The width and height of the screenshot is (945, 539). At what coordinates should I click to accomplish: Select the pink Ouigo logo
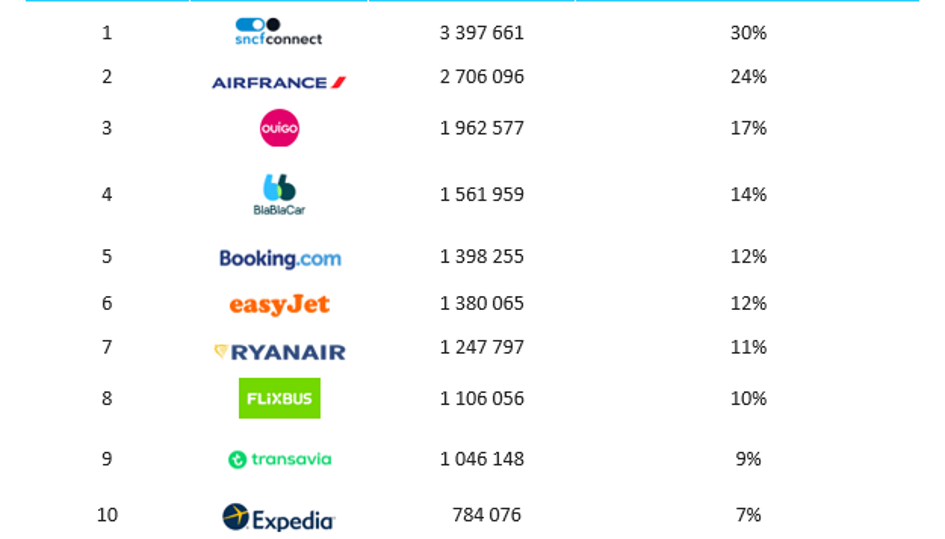[x=279, y=128]
